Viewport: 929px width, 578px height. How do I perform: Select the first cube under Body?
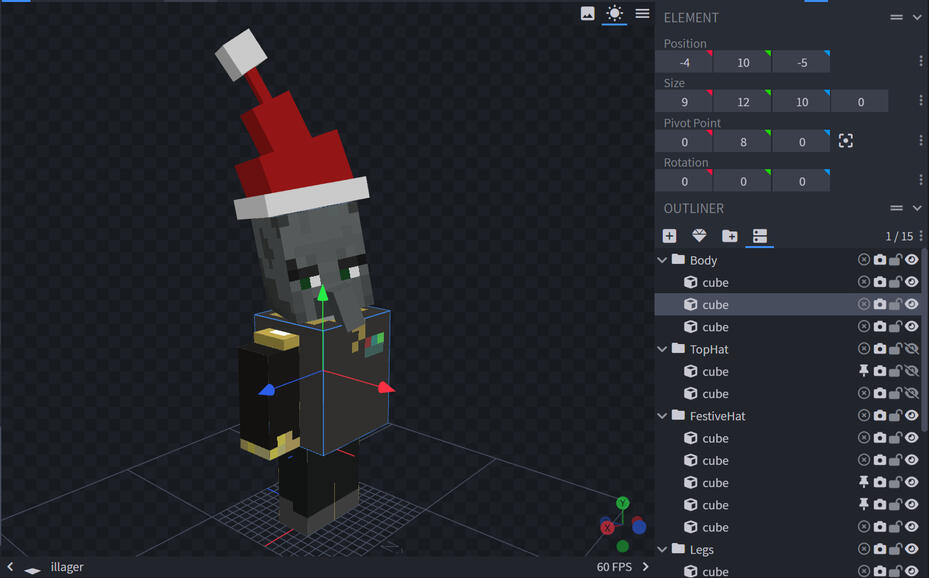pyautogui.click(x=715, y=283)
